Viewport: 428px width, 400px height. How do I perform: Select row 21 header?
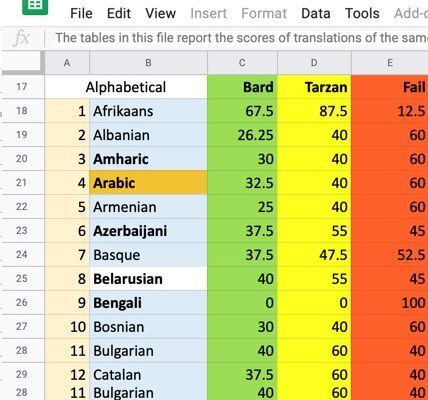(23, 182)
